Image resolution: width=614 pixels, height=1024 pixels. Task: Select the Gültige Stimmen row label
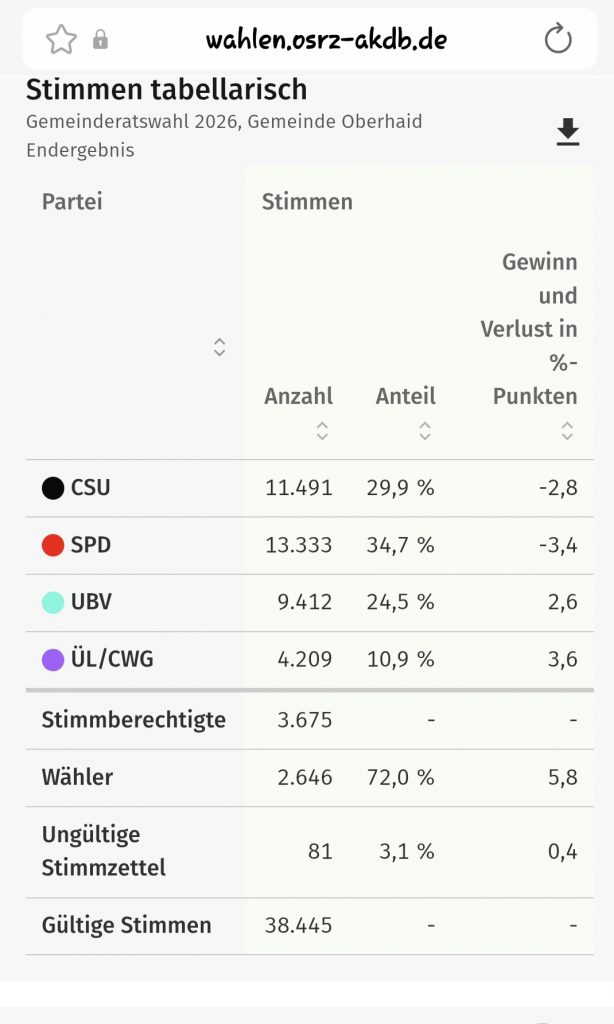(x=126, y=925)
